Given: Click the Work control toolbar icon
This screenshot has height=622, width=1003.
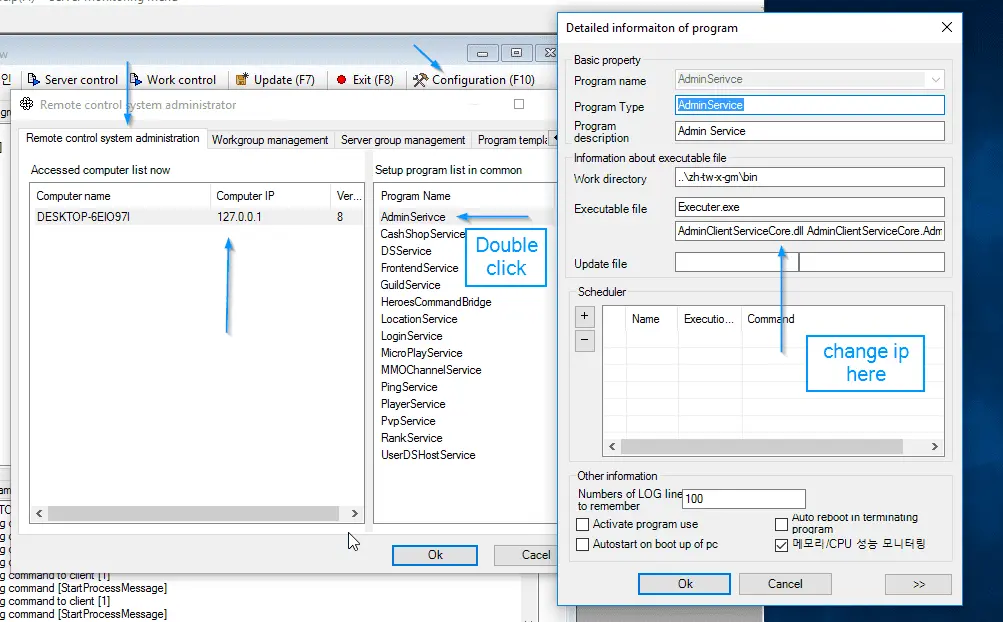Looking at the screenshot, I should coord(136,80).
